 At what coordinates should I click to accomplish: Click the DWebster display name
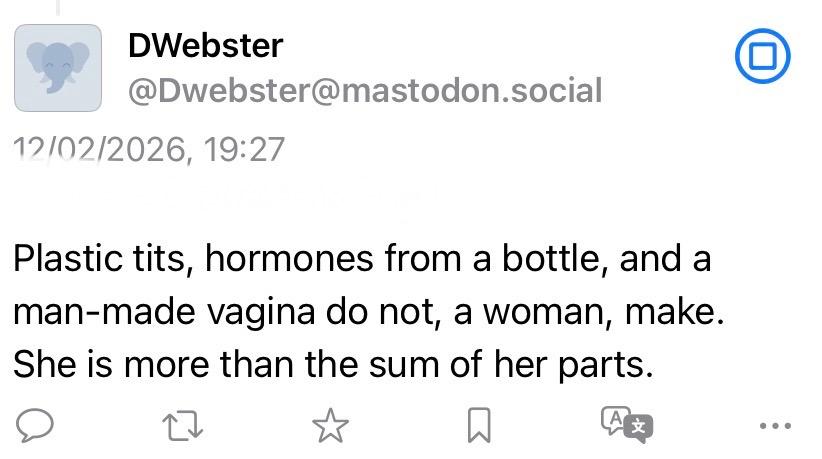point(205,45)
